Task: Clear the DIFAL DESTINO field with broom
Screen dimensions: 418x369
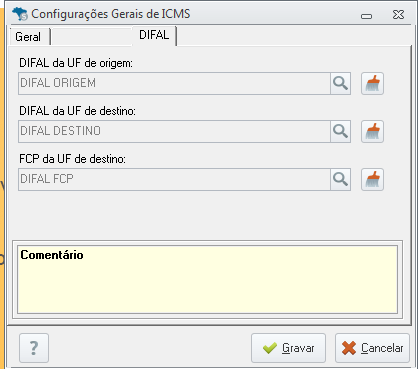Action: tap(372, 131)
